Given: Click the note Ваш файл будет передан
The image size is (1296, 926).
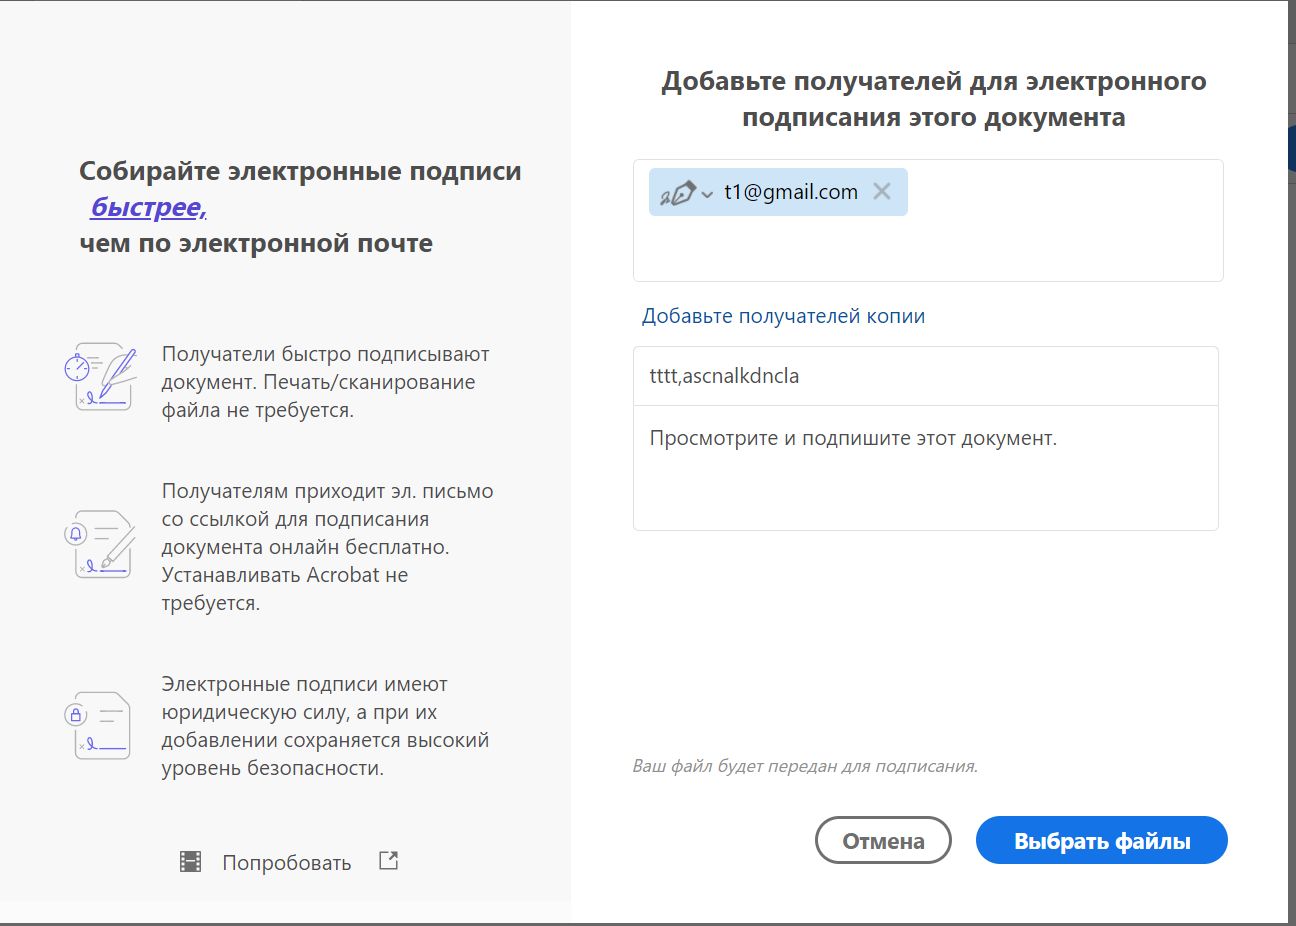Looking at the screenshot, I should pos(805,766).
